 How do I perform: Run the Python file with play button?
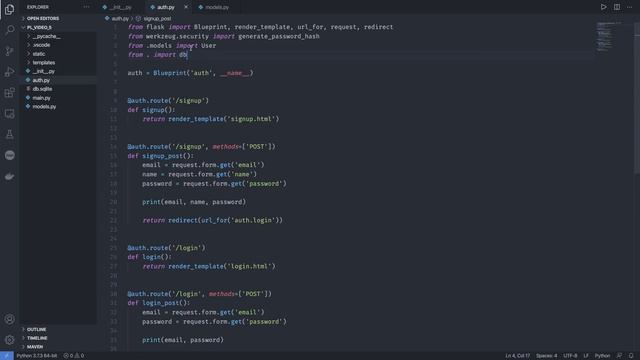click(x=603, y=7)
